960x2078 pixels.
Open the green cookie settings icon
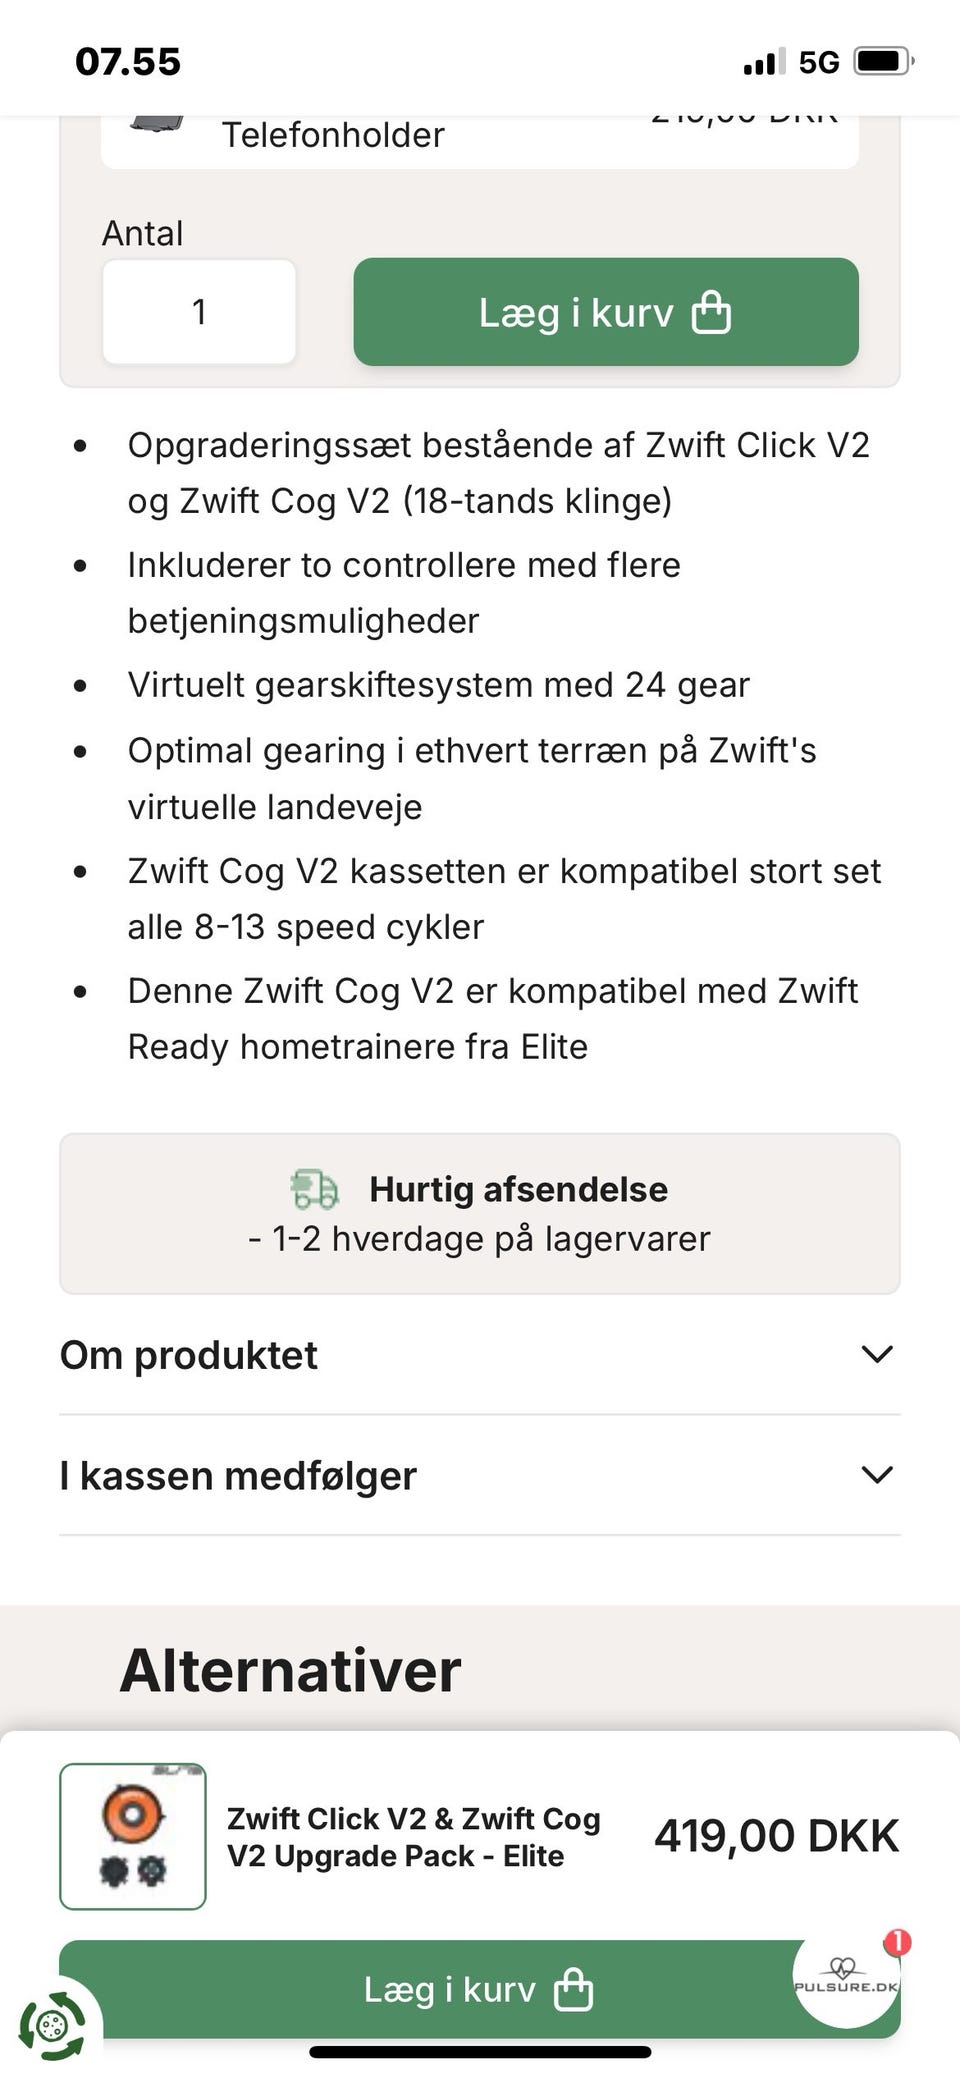click(52, 2026)
